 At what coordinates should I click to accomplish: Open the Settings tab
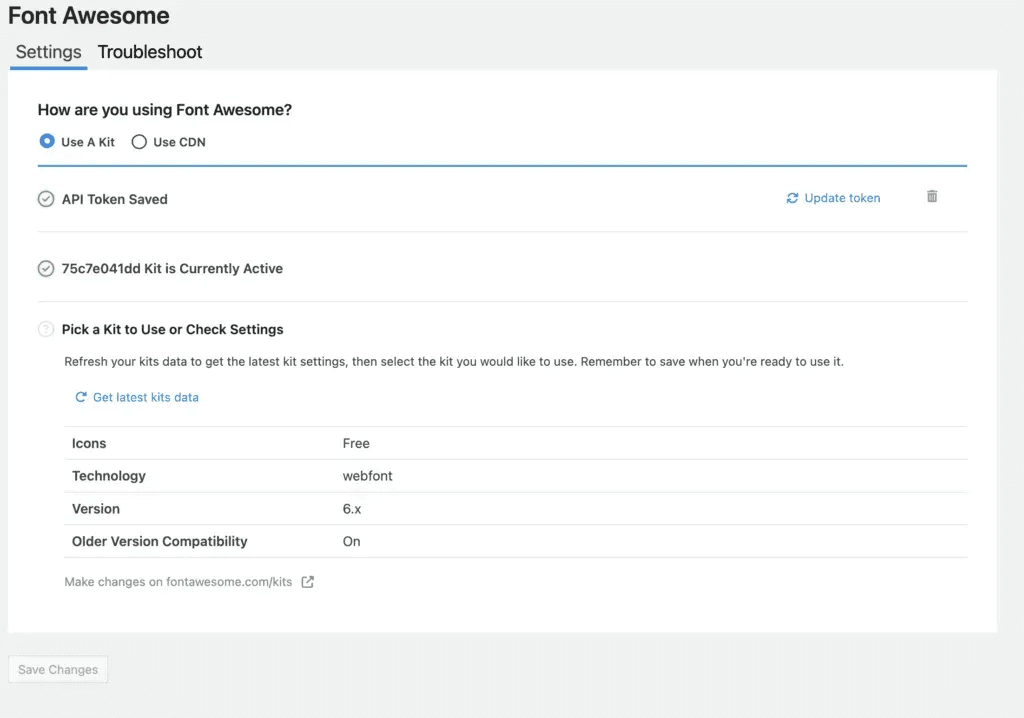(48, 52)
